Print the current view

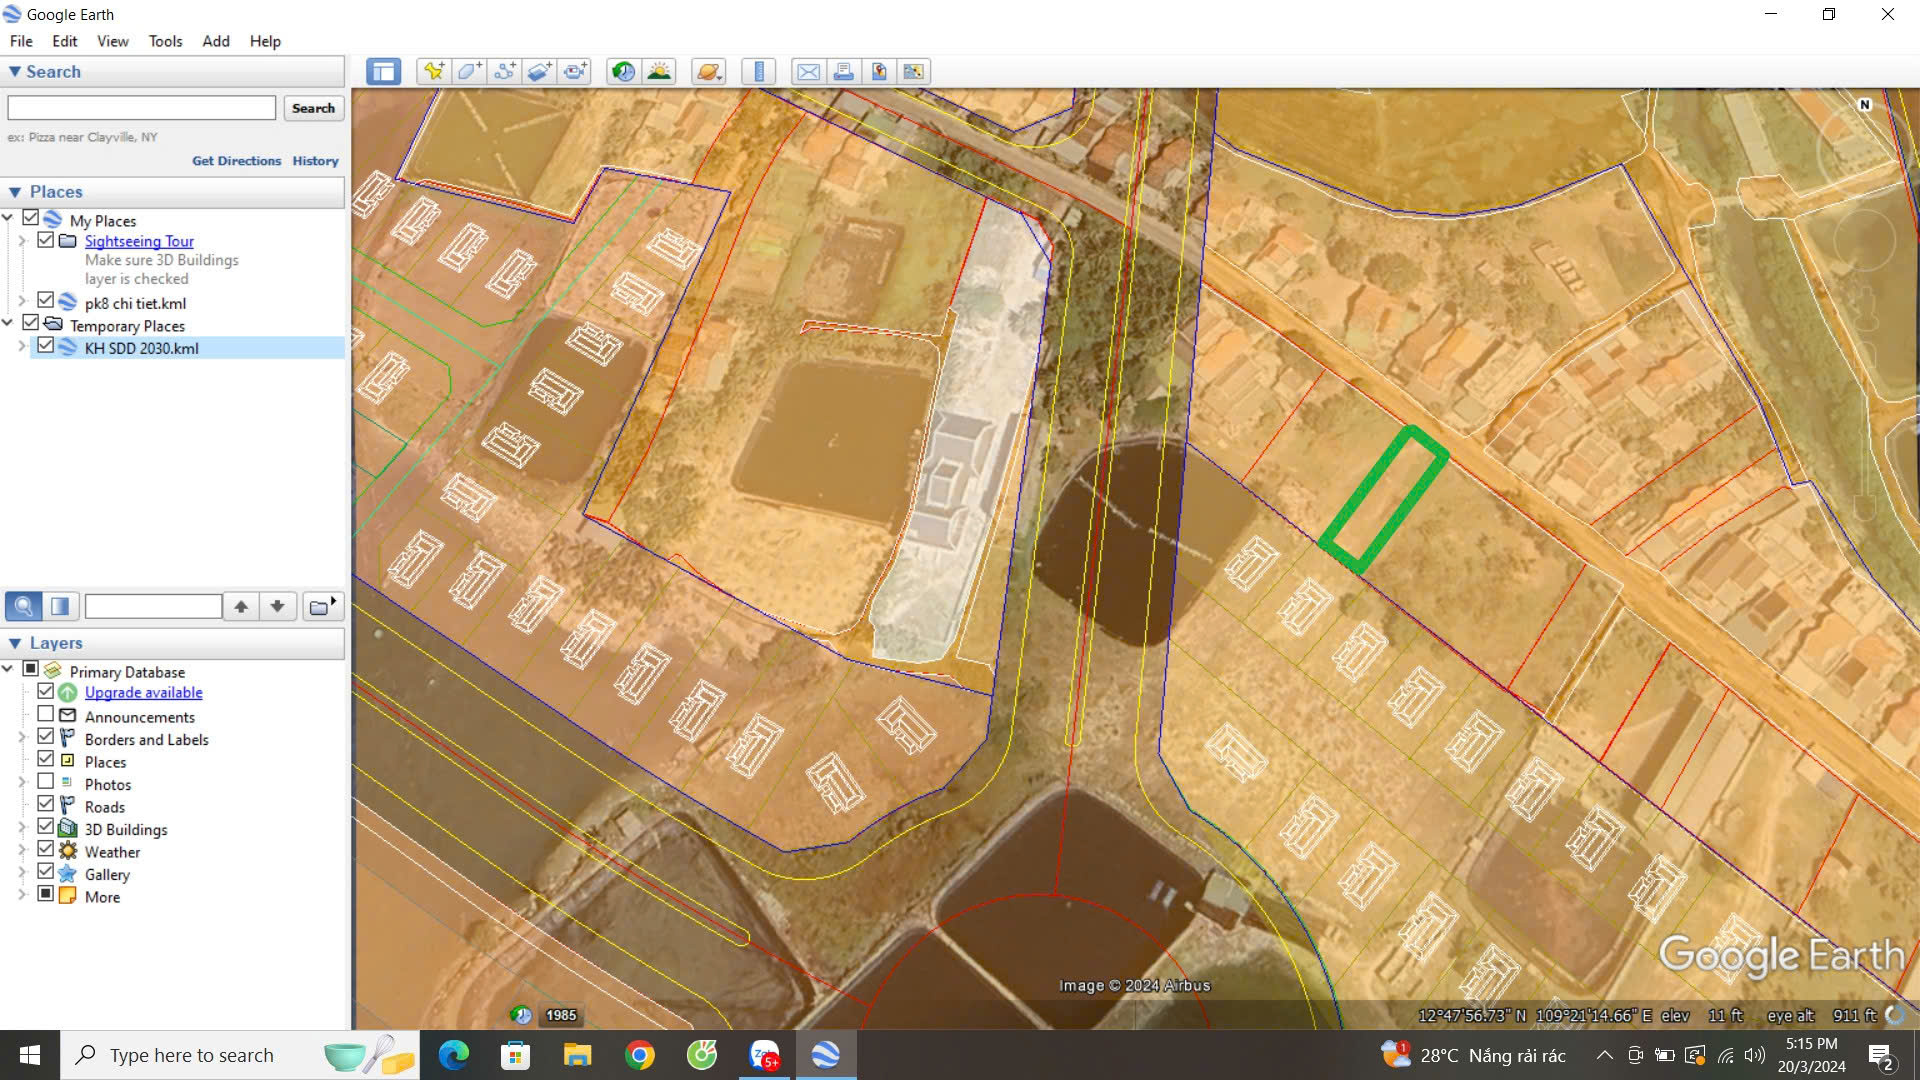[843, 71]
